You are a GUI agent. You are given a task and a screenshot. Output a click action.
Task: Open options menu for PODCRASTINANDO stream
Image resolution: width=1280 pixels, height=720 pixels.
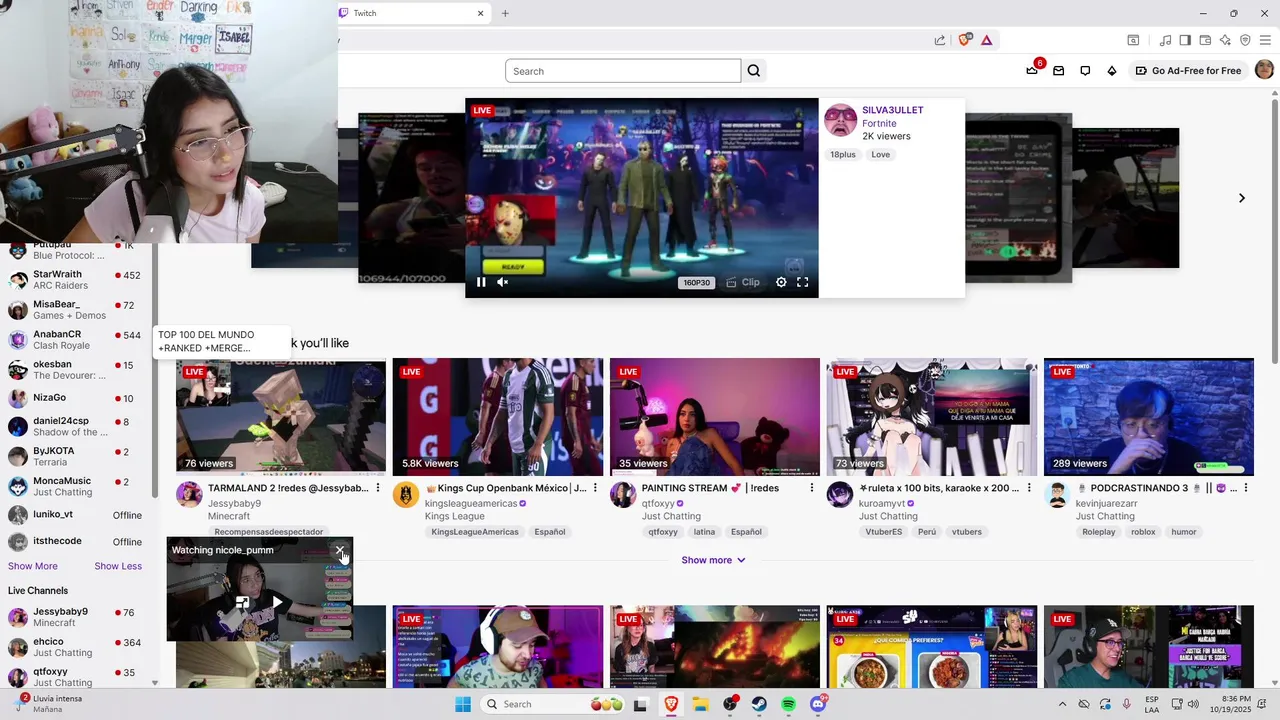coord(1245,488)
